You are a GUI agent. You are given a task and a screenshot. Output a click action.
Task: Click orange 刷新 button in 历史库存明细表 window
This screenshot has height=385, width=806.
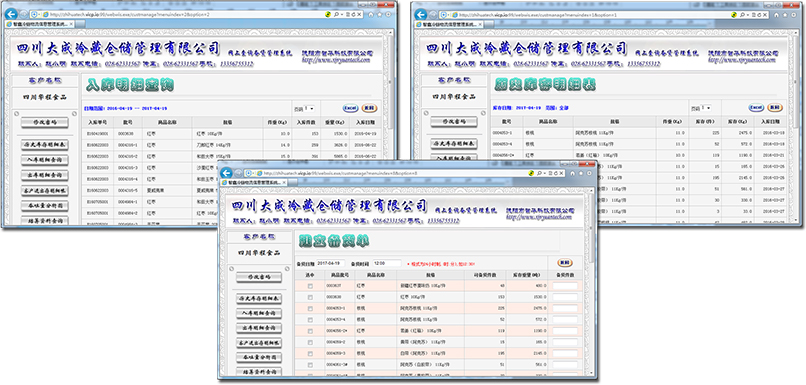(x=775, y=107)
